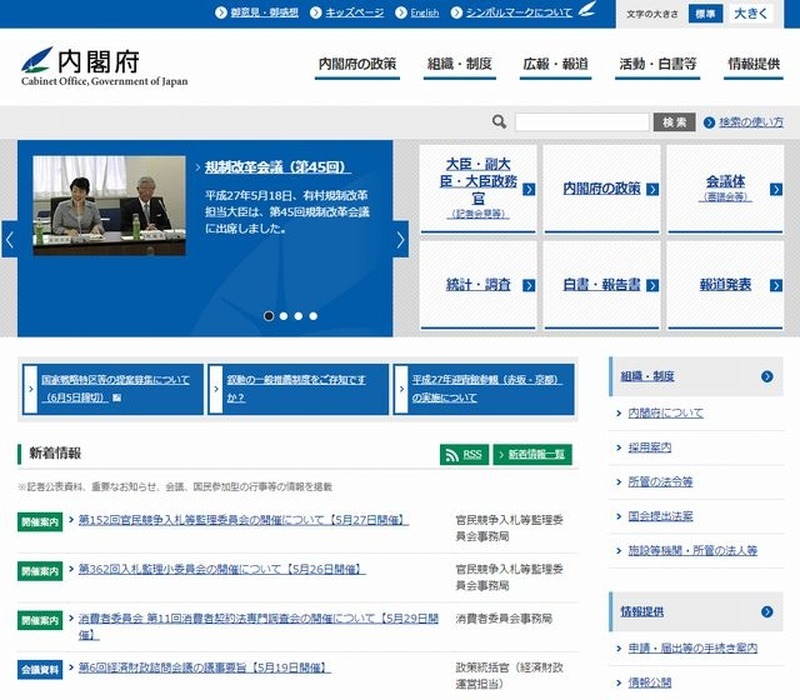
Task: Click arrow icon beside 情報提供 sidebar heading
Action: pyautogui.click(x=767, y=612)
